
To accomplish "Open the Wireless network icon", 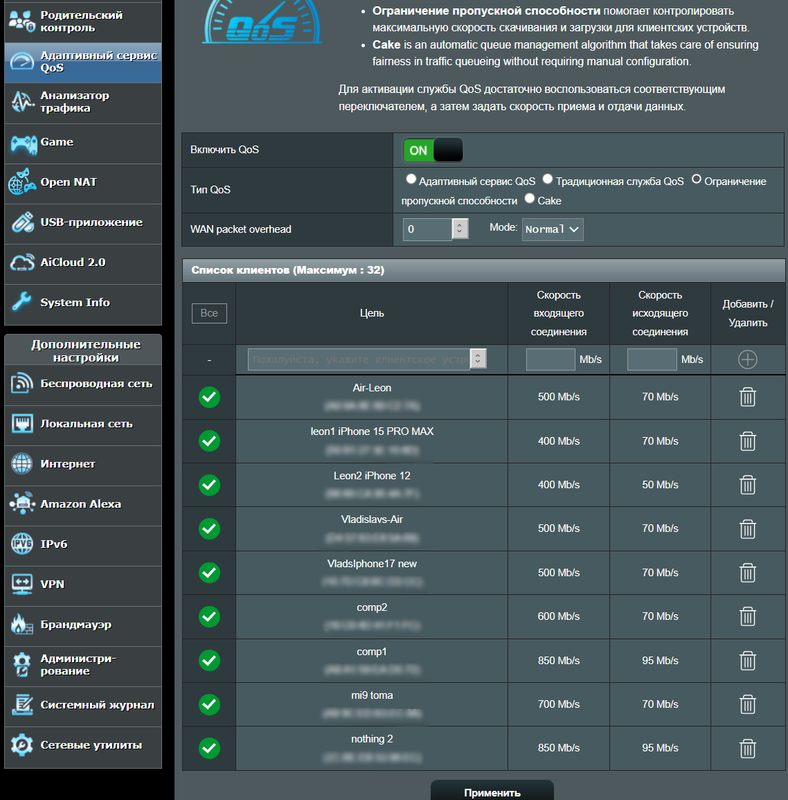I will pyautogui.click(x=22, y=383).
